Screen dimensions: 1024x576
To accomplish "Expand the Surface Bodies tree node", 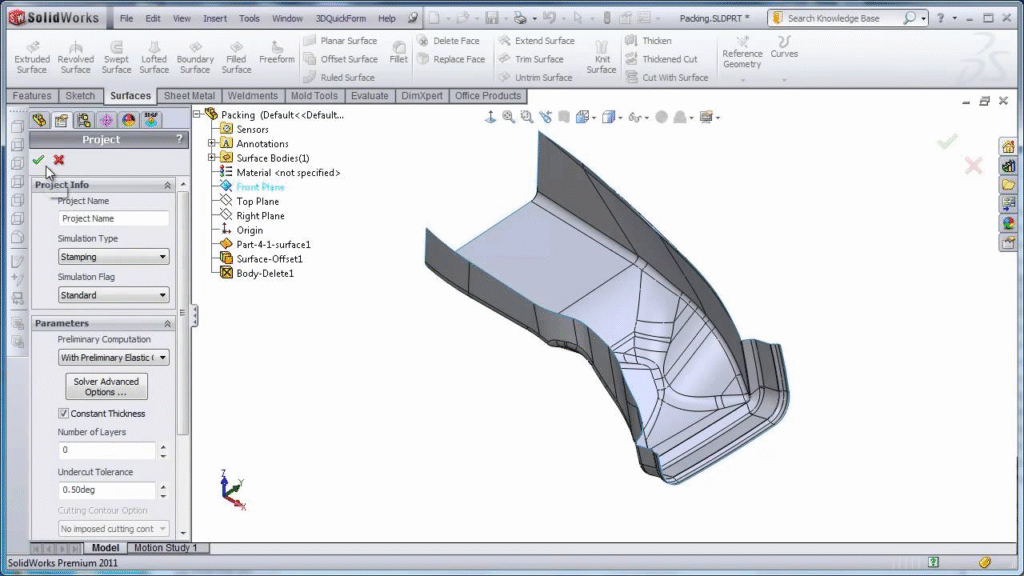I will point(212,158).
